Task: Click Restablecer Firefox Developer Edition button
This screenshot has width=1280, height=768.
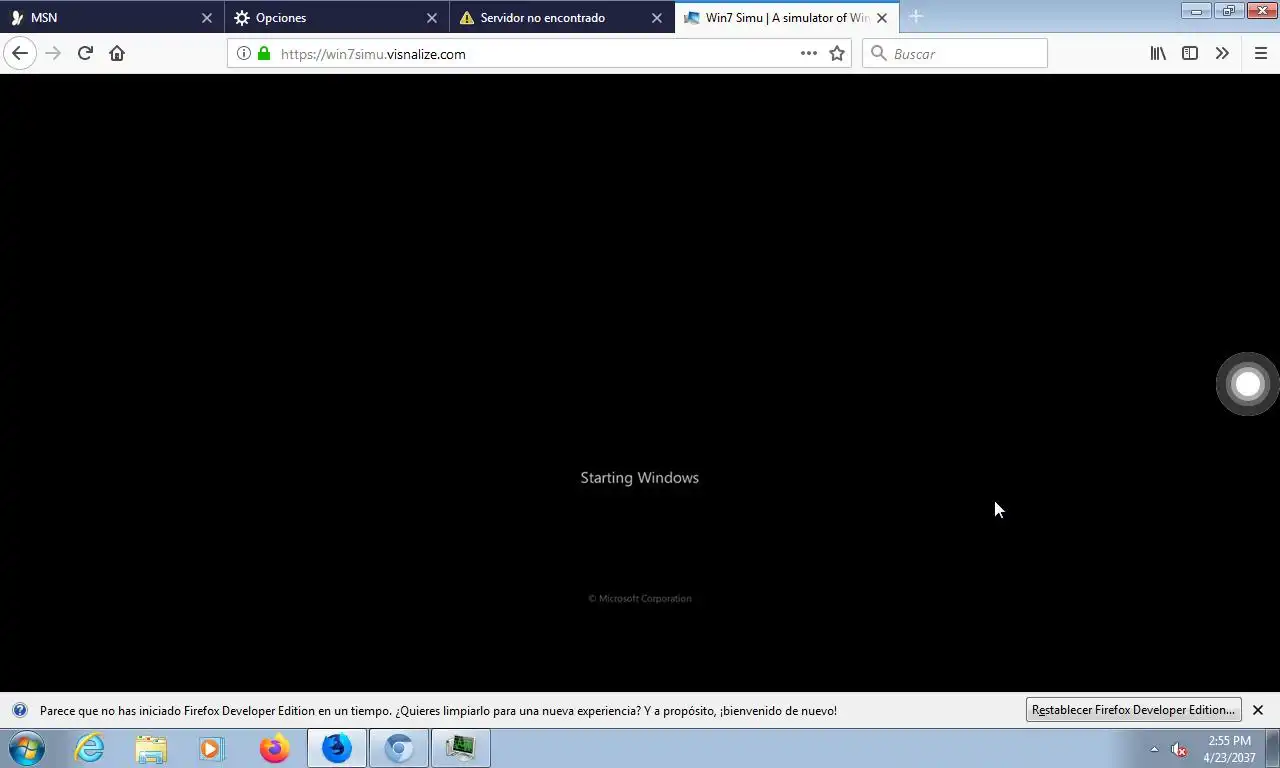Action: [1134, 710]
